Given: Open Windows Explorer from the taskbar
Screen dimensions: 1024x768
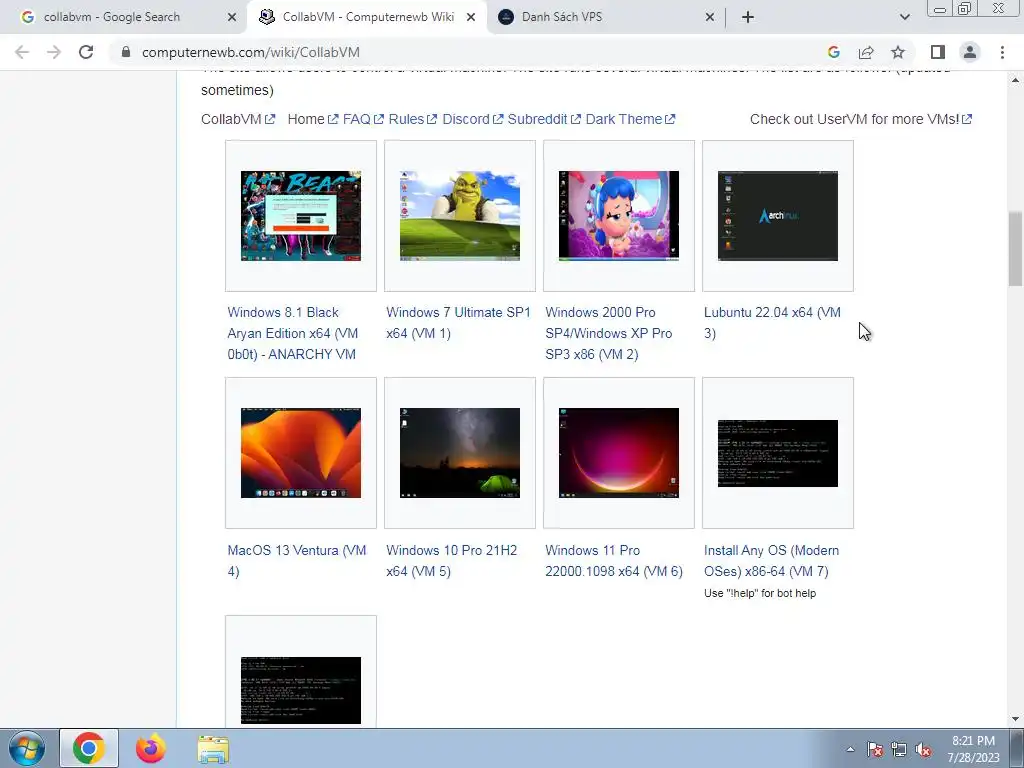Looking at the screenshot, I should pos(213,749).
